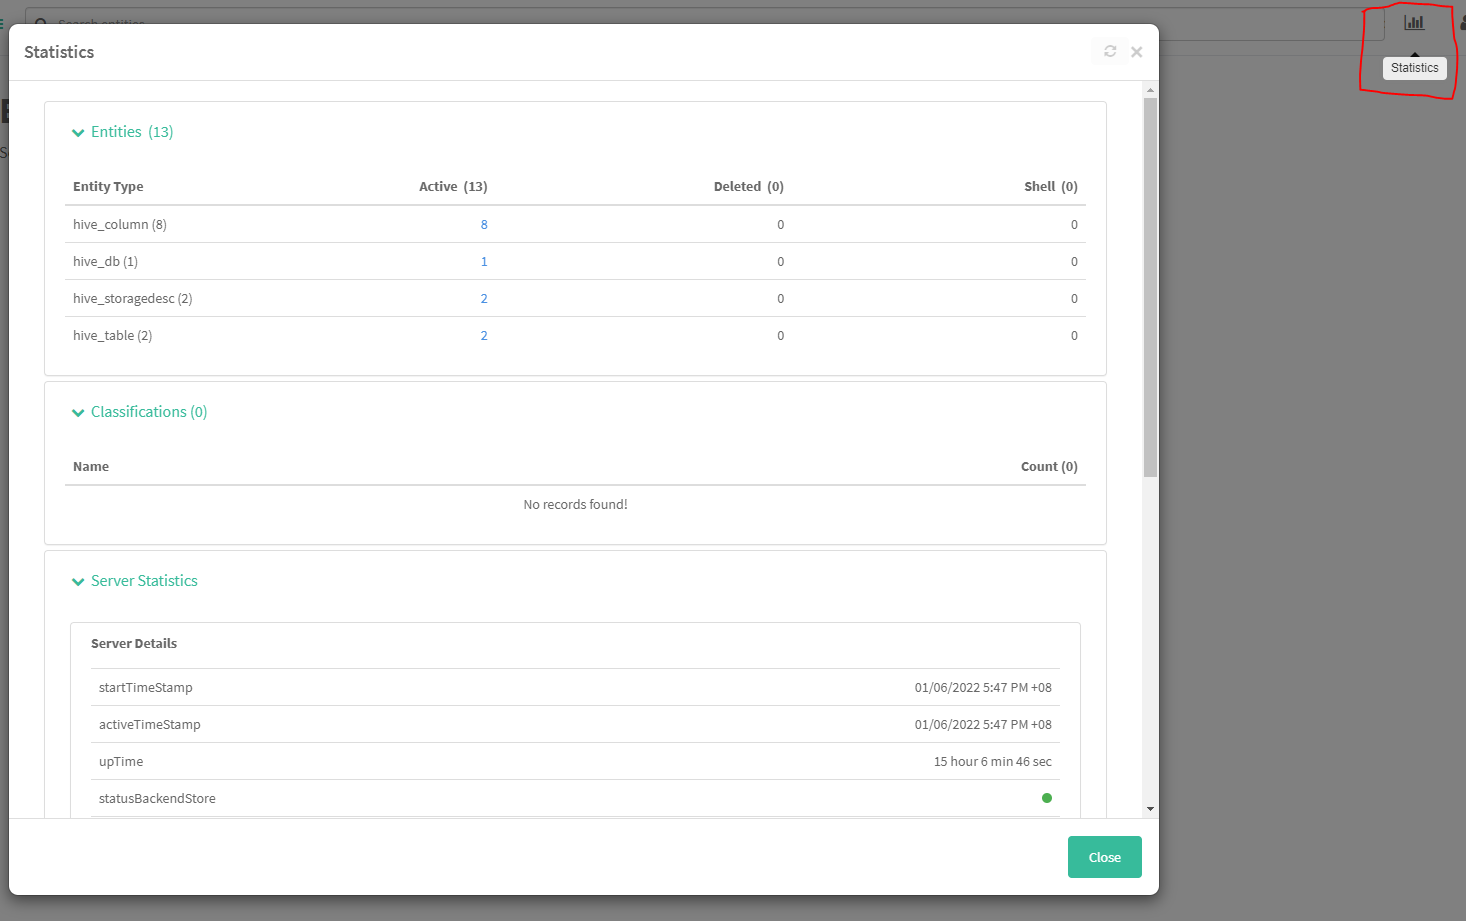1466x921 pixels.
Task: Click the dialog vertical scrollbar thumb
Action: pos(1150,288)
